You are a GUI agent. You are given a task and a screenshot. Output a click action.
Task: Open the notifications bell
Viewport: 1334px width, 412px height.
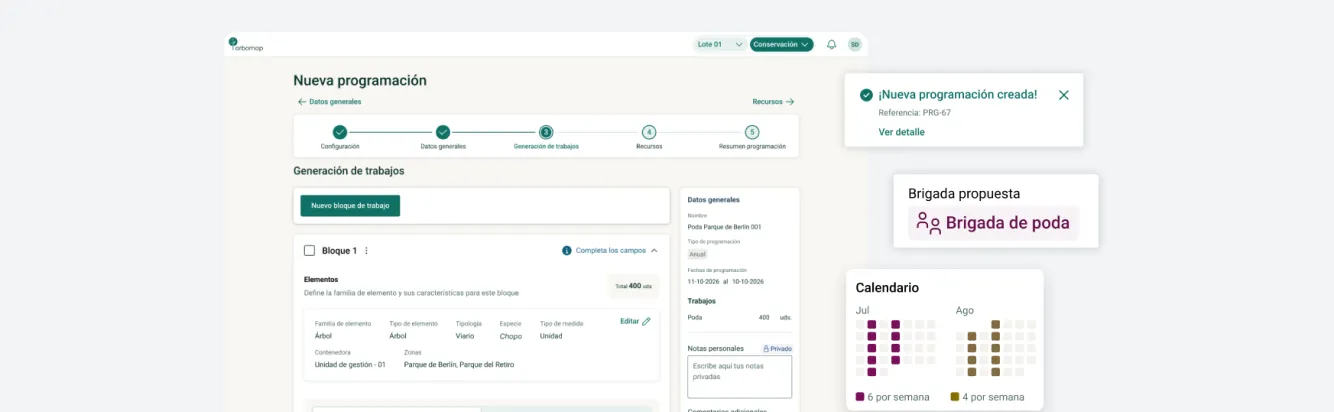pyautogui.click(x=831, y=44)
